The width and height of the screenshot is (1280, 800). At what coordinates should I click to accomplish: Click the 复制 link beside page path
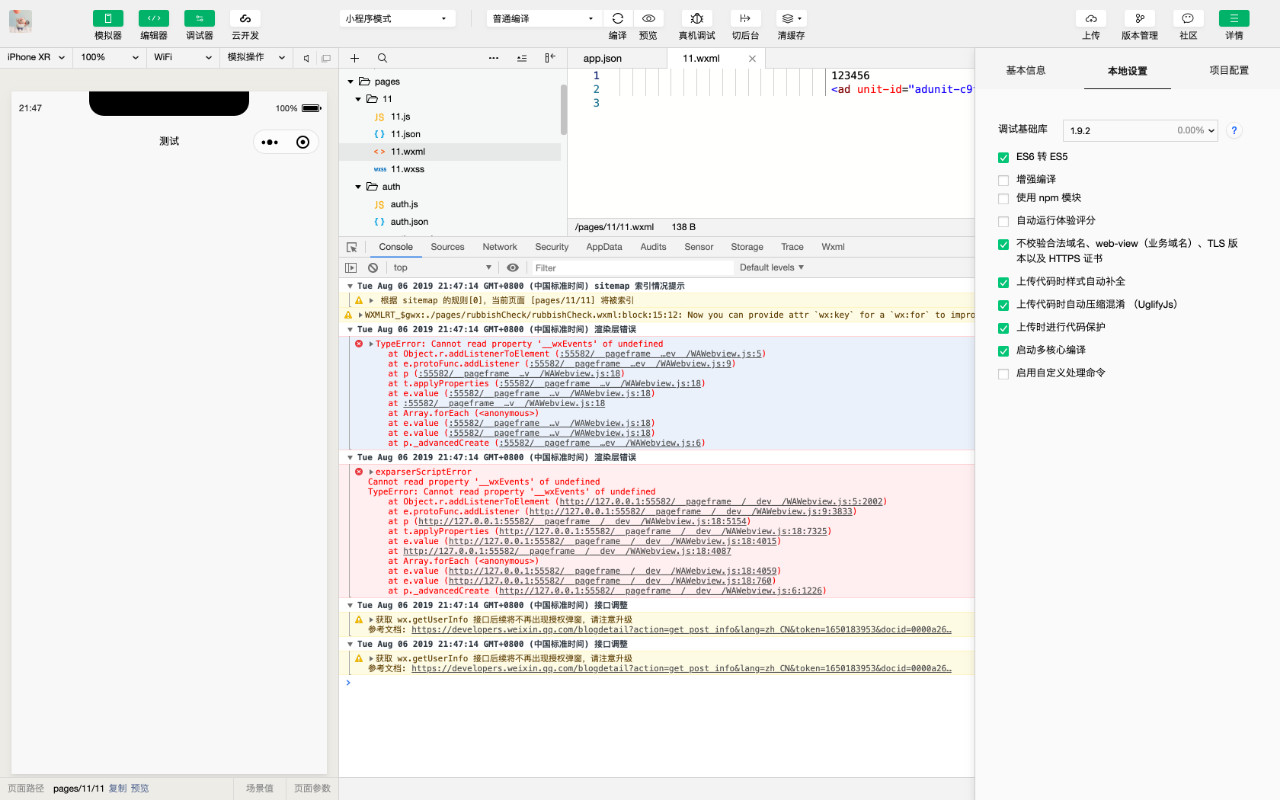pyautogui.click(x=117, y=789)
